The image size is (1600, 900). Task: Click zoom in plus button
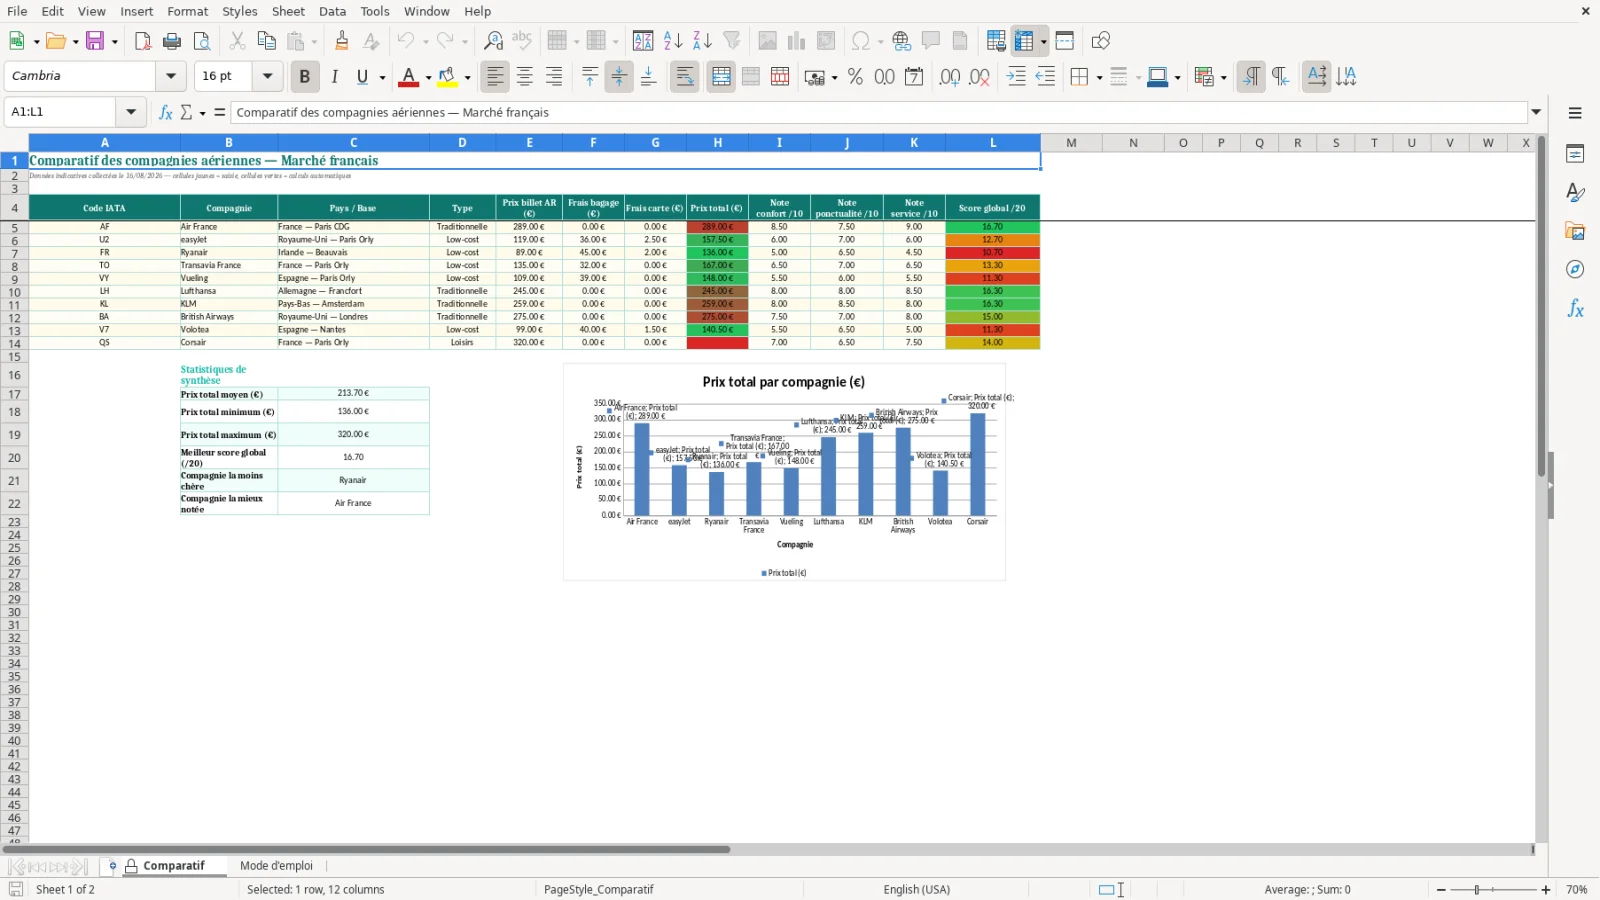click(1546, 890)
